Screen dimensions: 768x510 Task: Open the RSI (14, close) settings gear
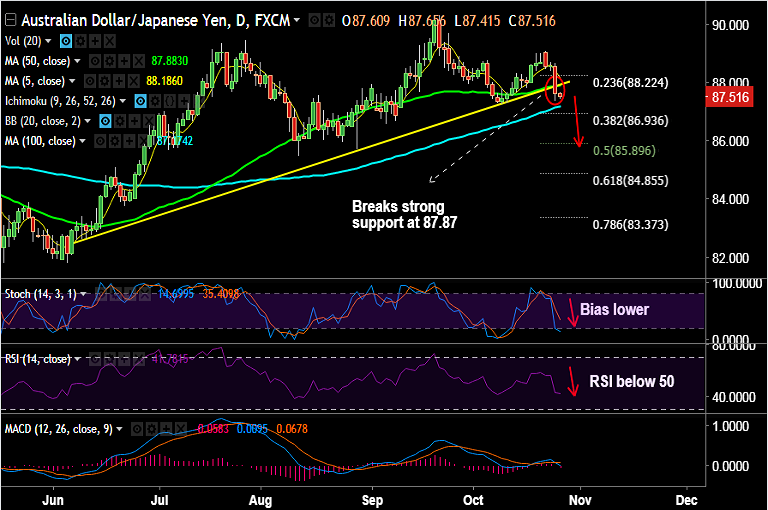pyautogui.click(x=109, y=359)
